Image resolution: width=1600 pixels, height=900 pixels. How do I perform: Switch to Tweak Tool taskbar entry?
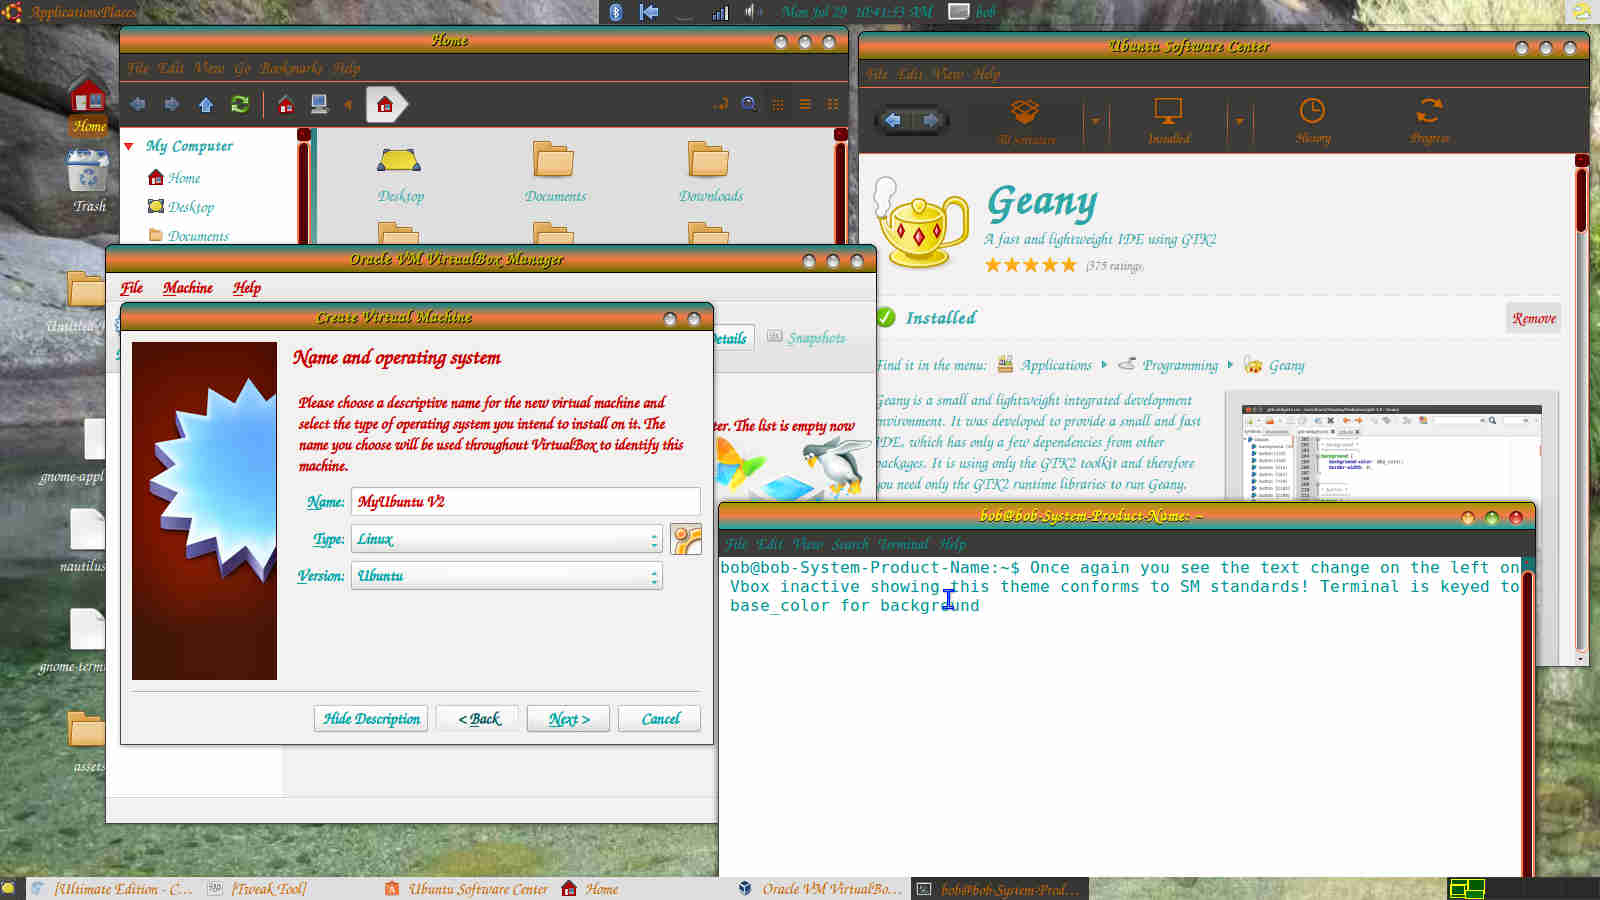click(x=257, y=889)
